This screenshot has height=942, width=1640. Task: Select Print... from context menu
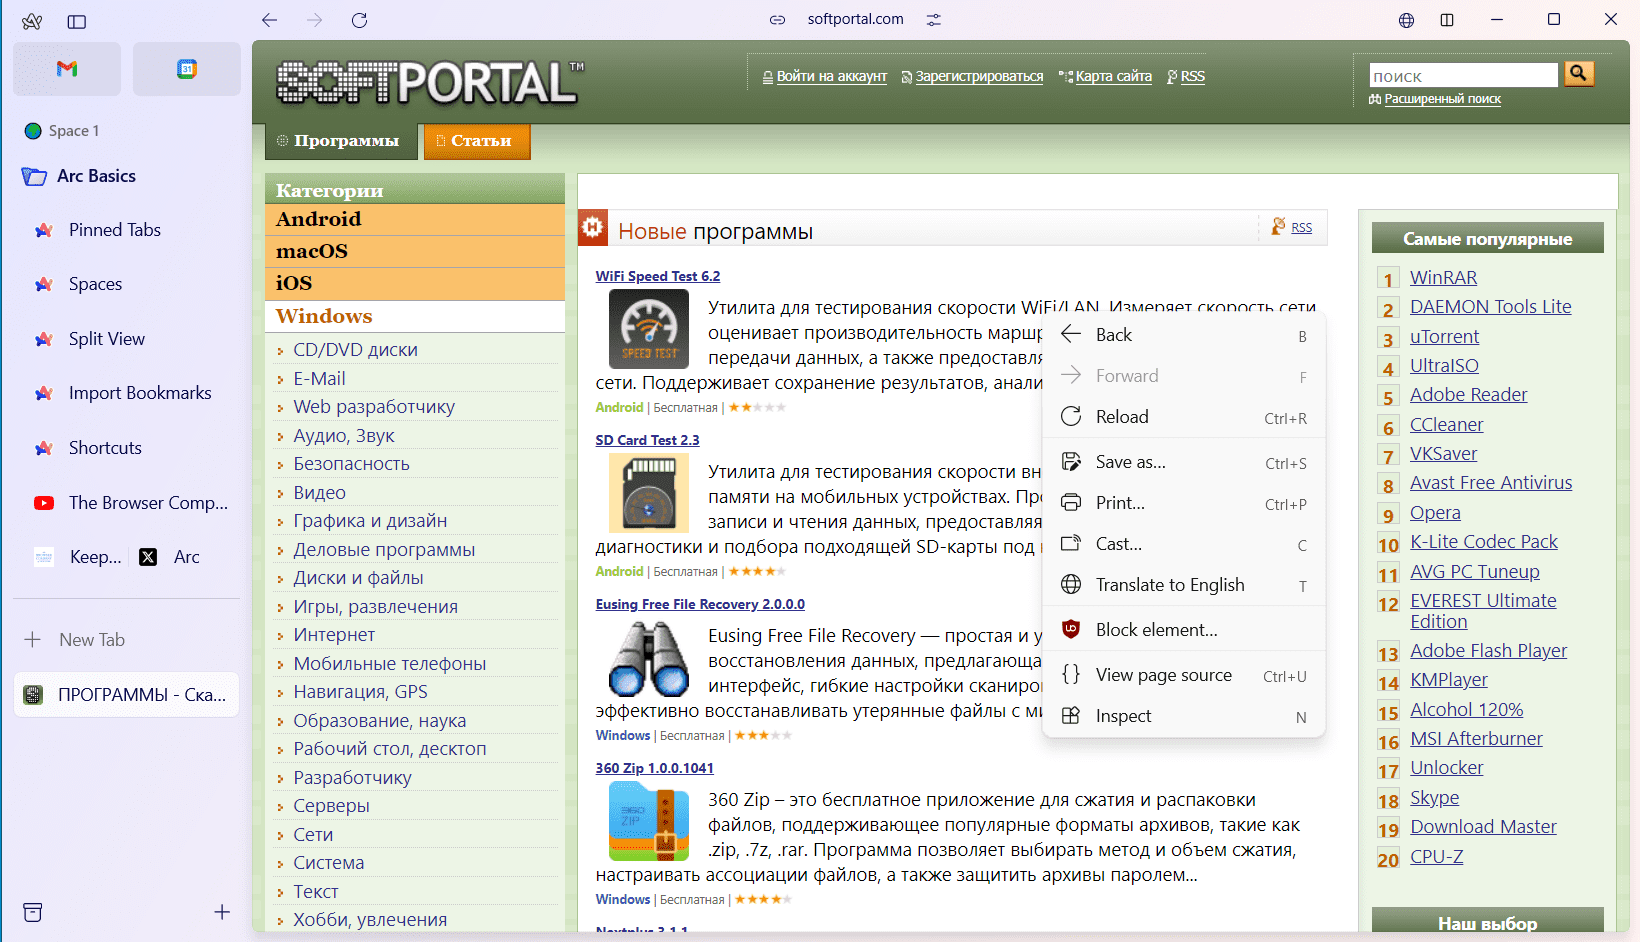point(1184,503)
